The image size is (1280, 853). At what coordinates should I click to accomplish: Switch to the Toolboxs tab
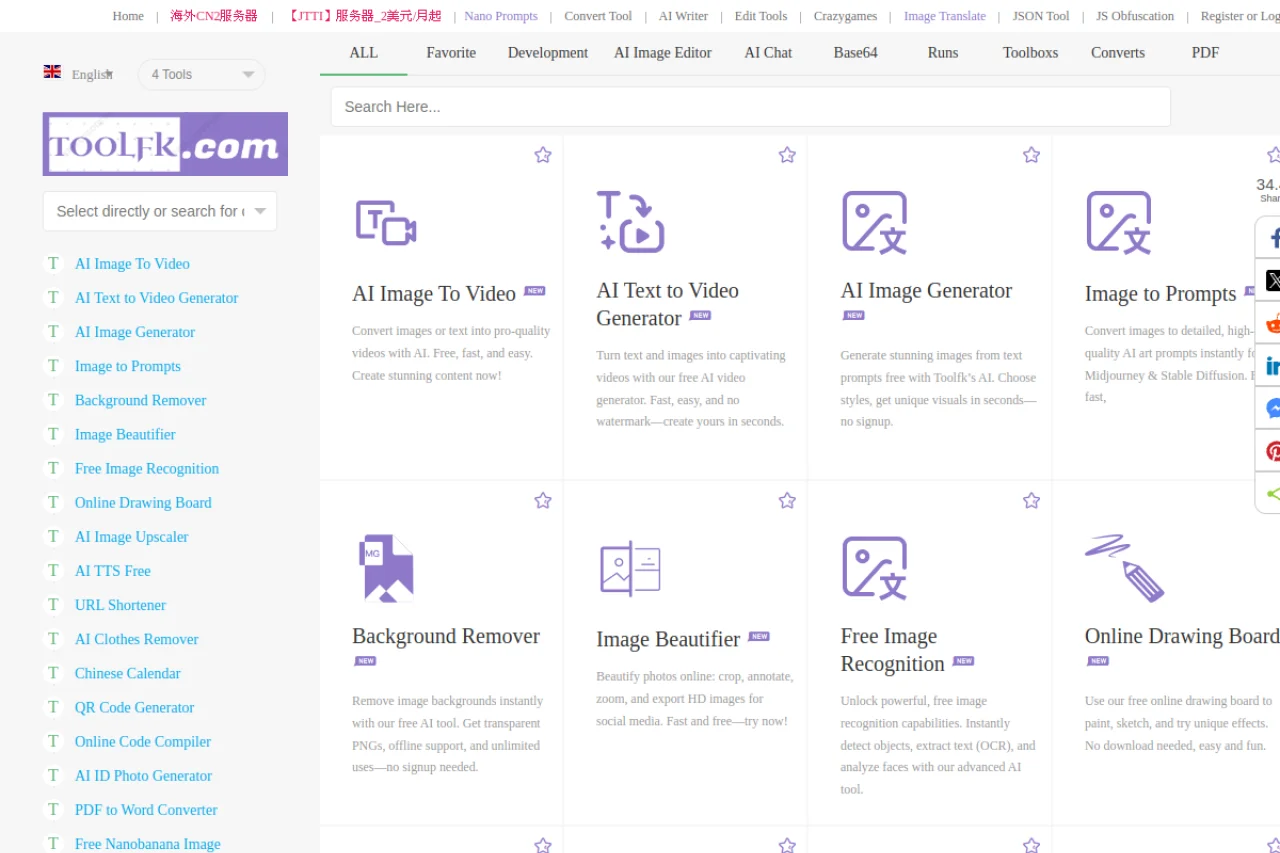pos(1031,53)
